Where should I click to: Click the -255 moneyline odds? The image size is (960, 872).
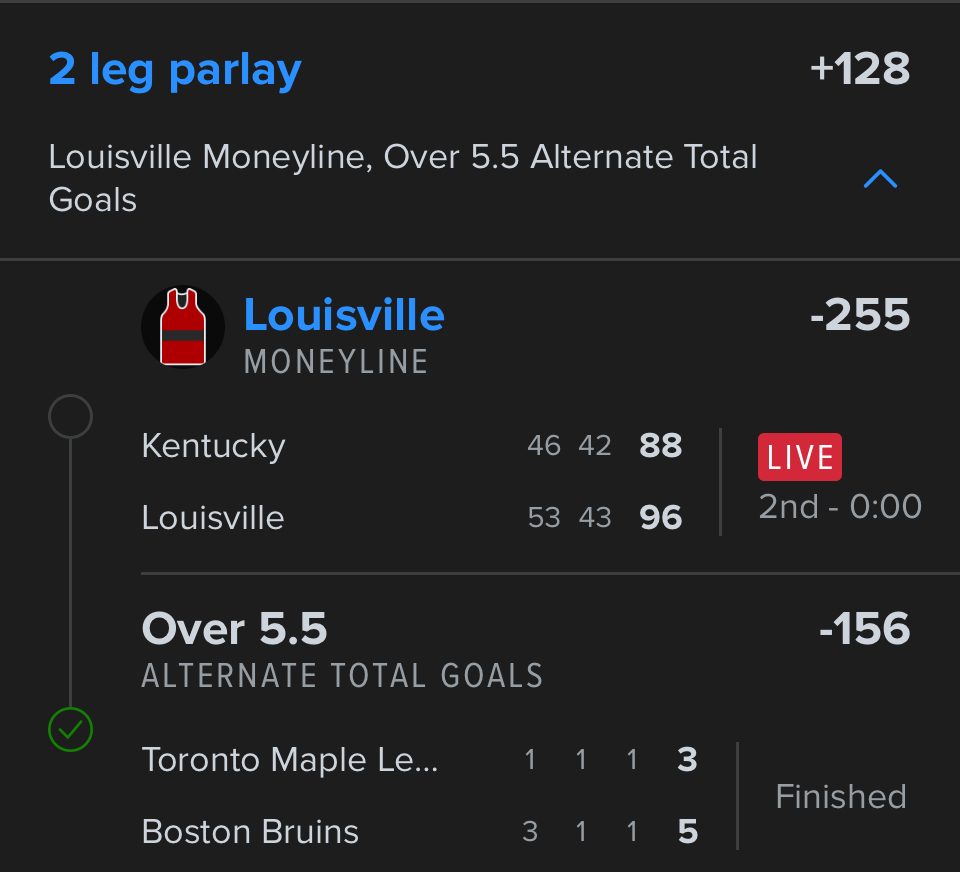pos(859,316)
